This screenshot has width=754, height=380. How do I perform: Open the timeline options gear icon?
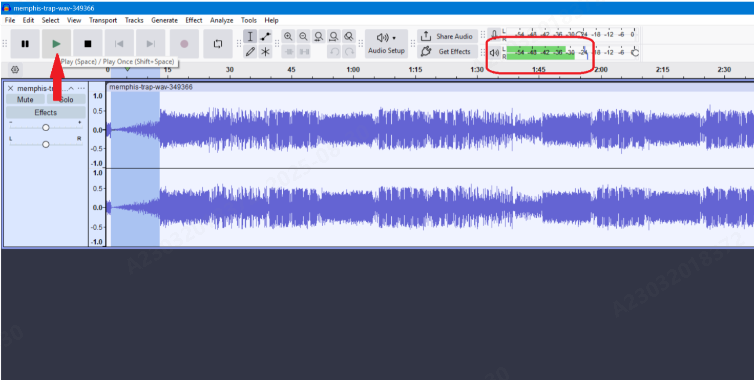tap(15, 70)
